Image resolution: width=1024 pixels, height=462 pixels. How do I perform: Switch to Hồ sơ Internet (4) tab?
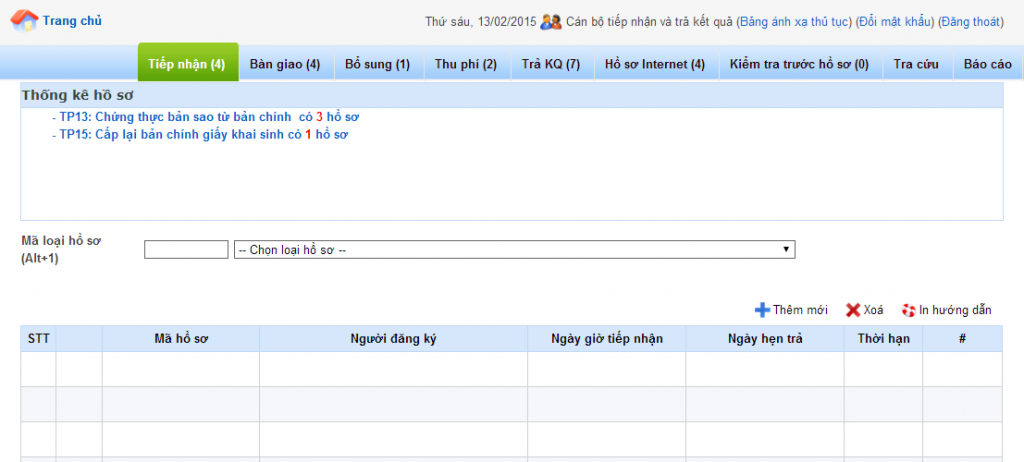click(655, 64)
